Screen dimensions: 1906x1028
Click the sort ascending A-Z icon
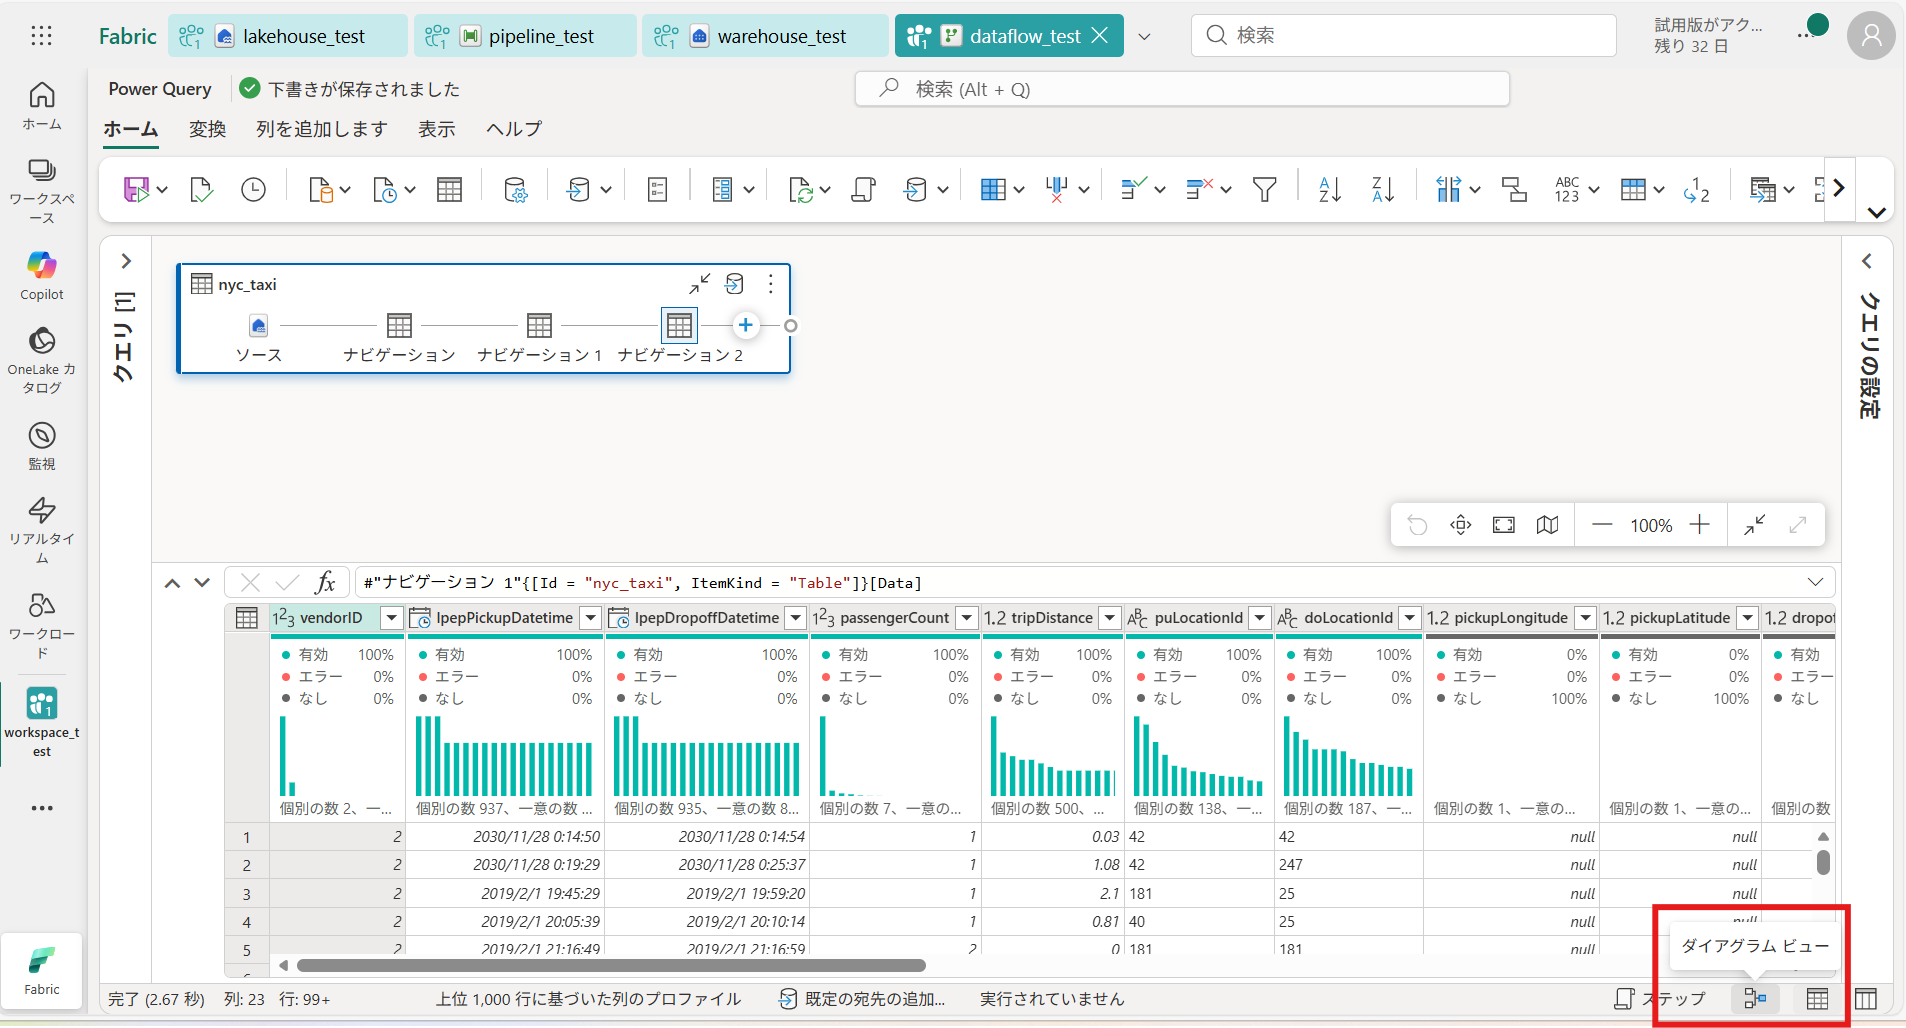(x=1329, y=189)
